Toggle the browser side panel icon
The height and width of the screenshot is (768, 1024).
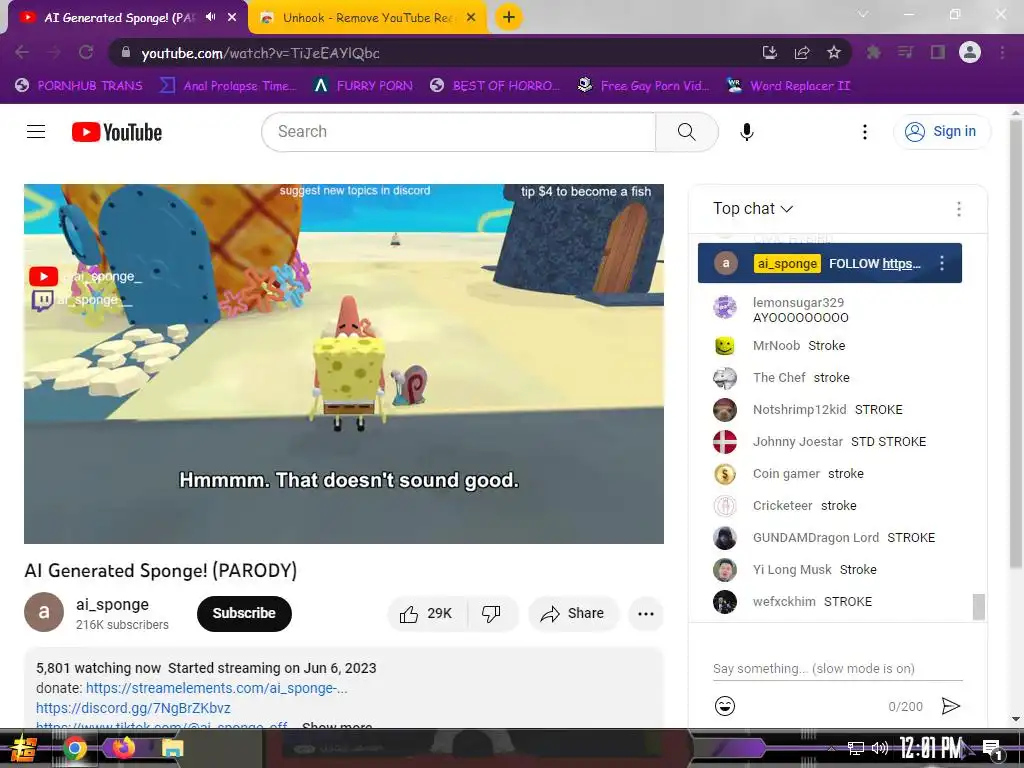click(938, 52)
